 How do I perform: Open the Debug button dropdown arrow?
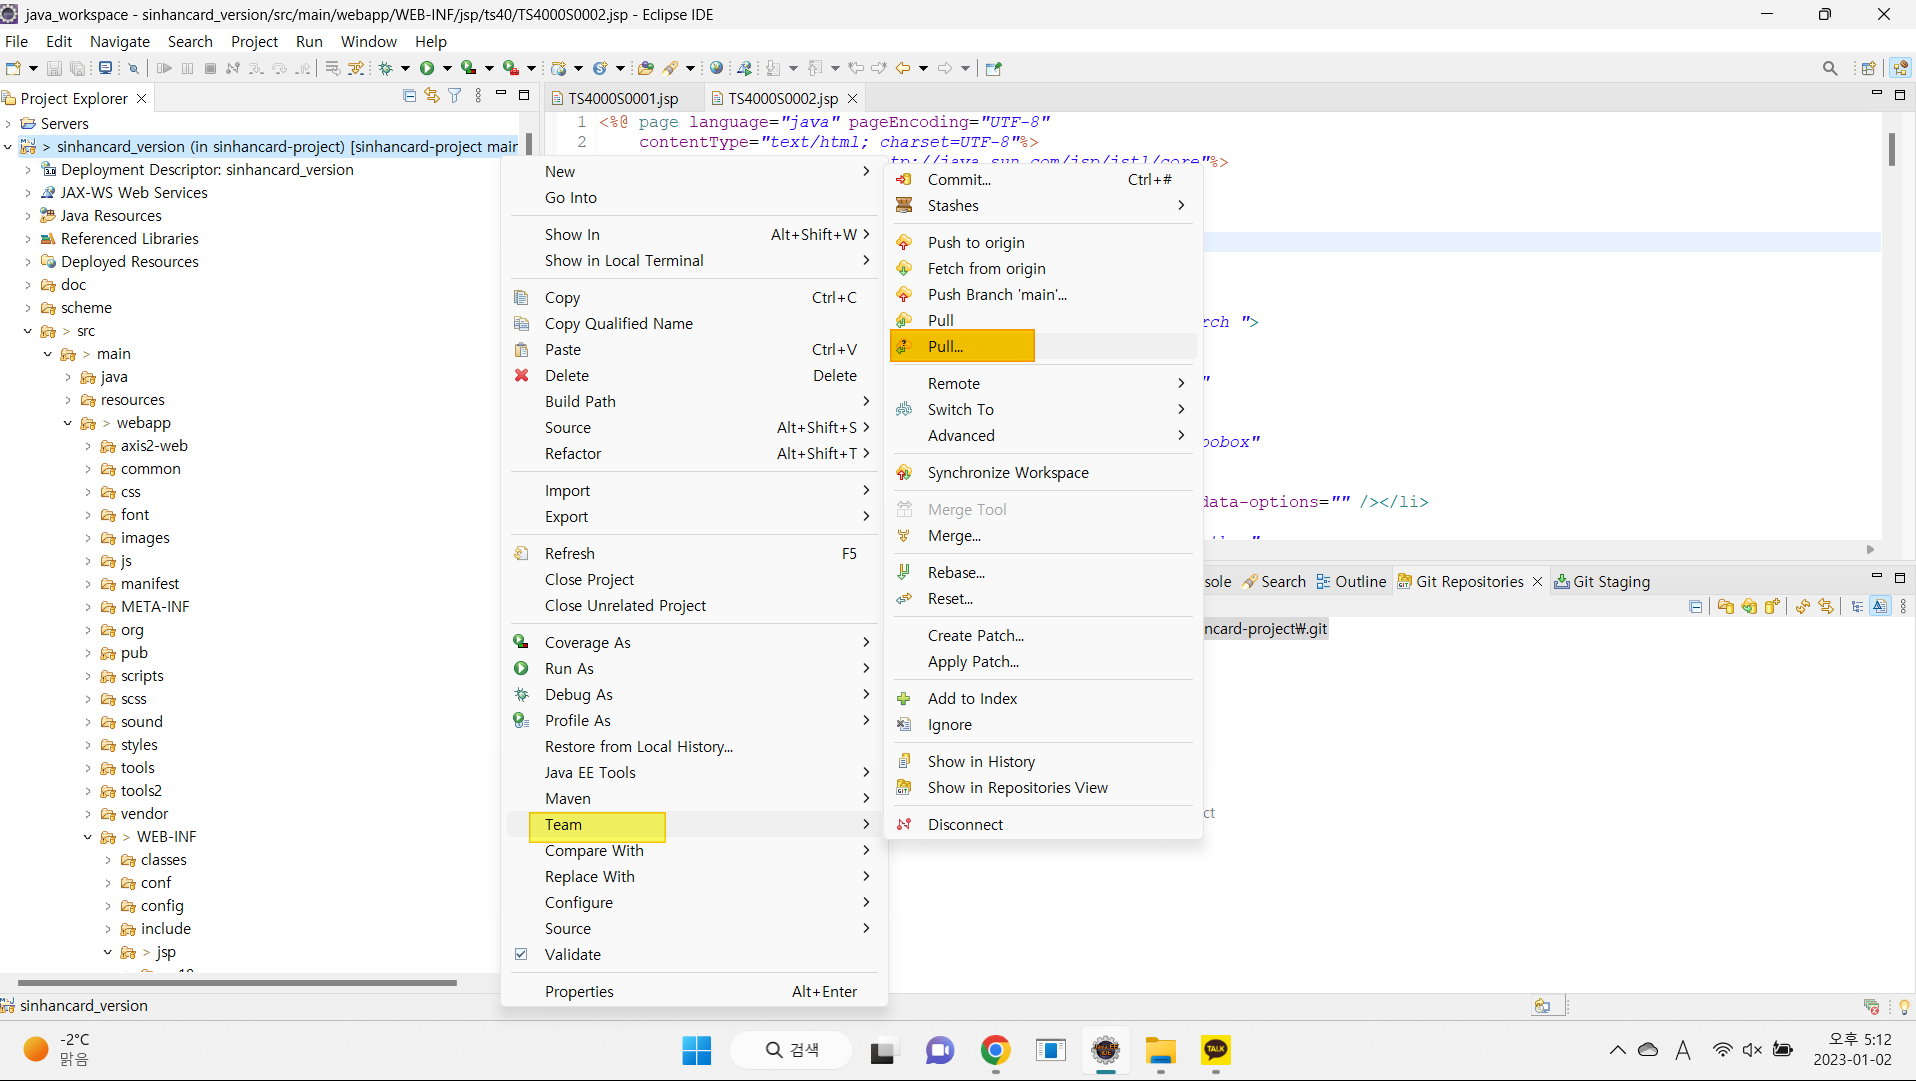405,68
